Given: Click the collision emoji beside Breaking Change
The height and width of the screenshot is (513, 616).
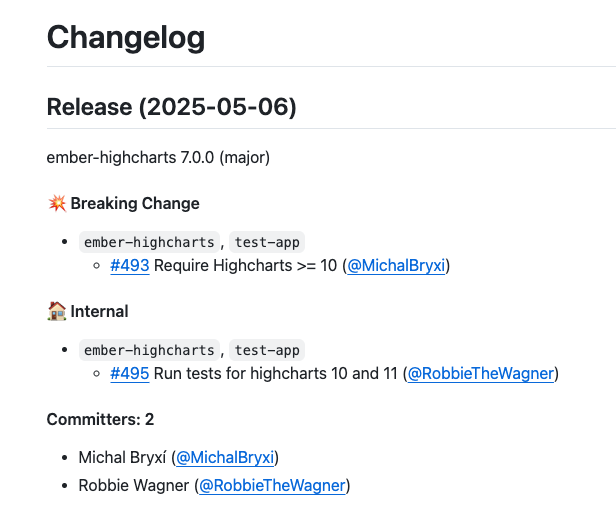Looking at the screenshot, I should [x=57, y=203].
